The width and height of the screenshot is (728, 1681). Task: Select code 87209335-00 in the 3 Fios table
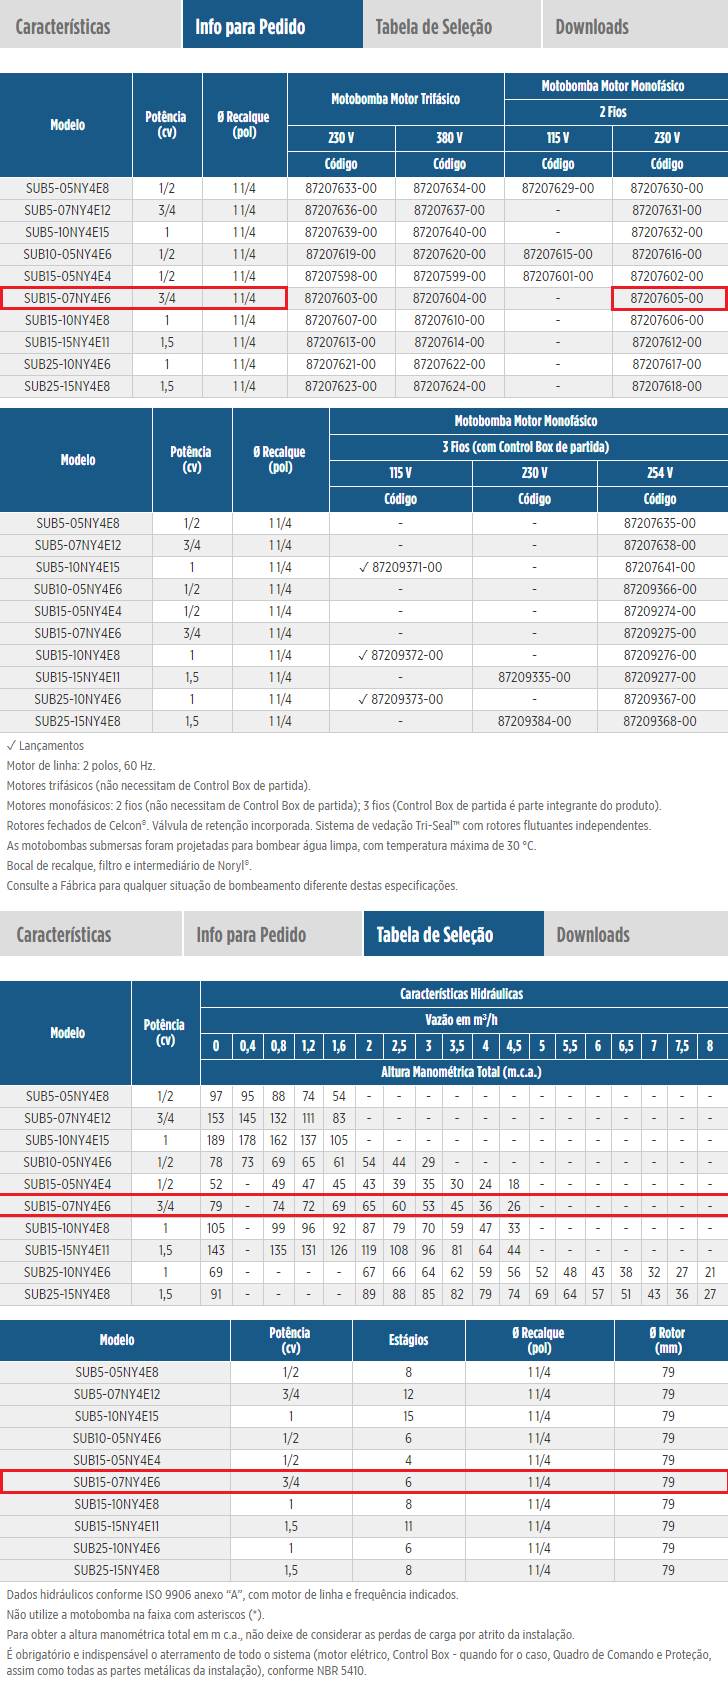(534, 677)
